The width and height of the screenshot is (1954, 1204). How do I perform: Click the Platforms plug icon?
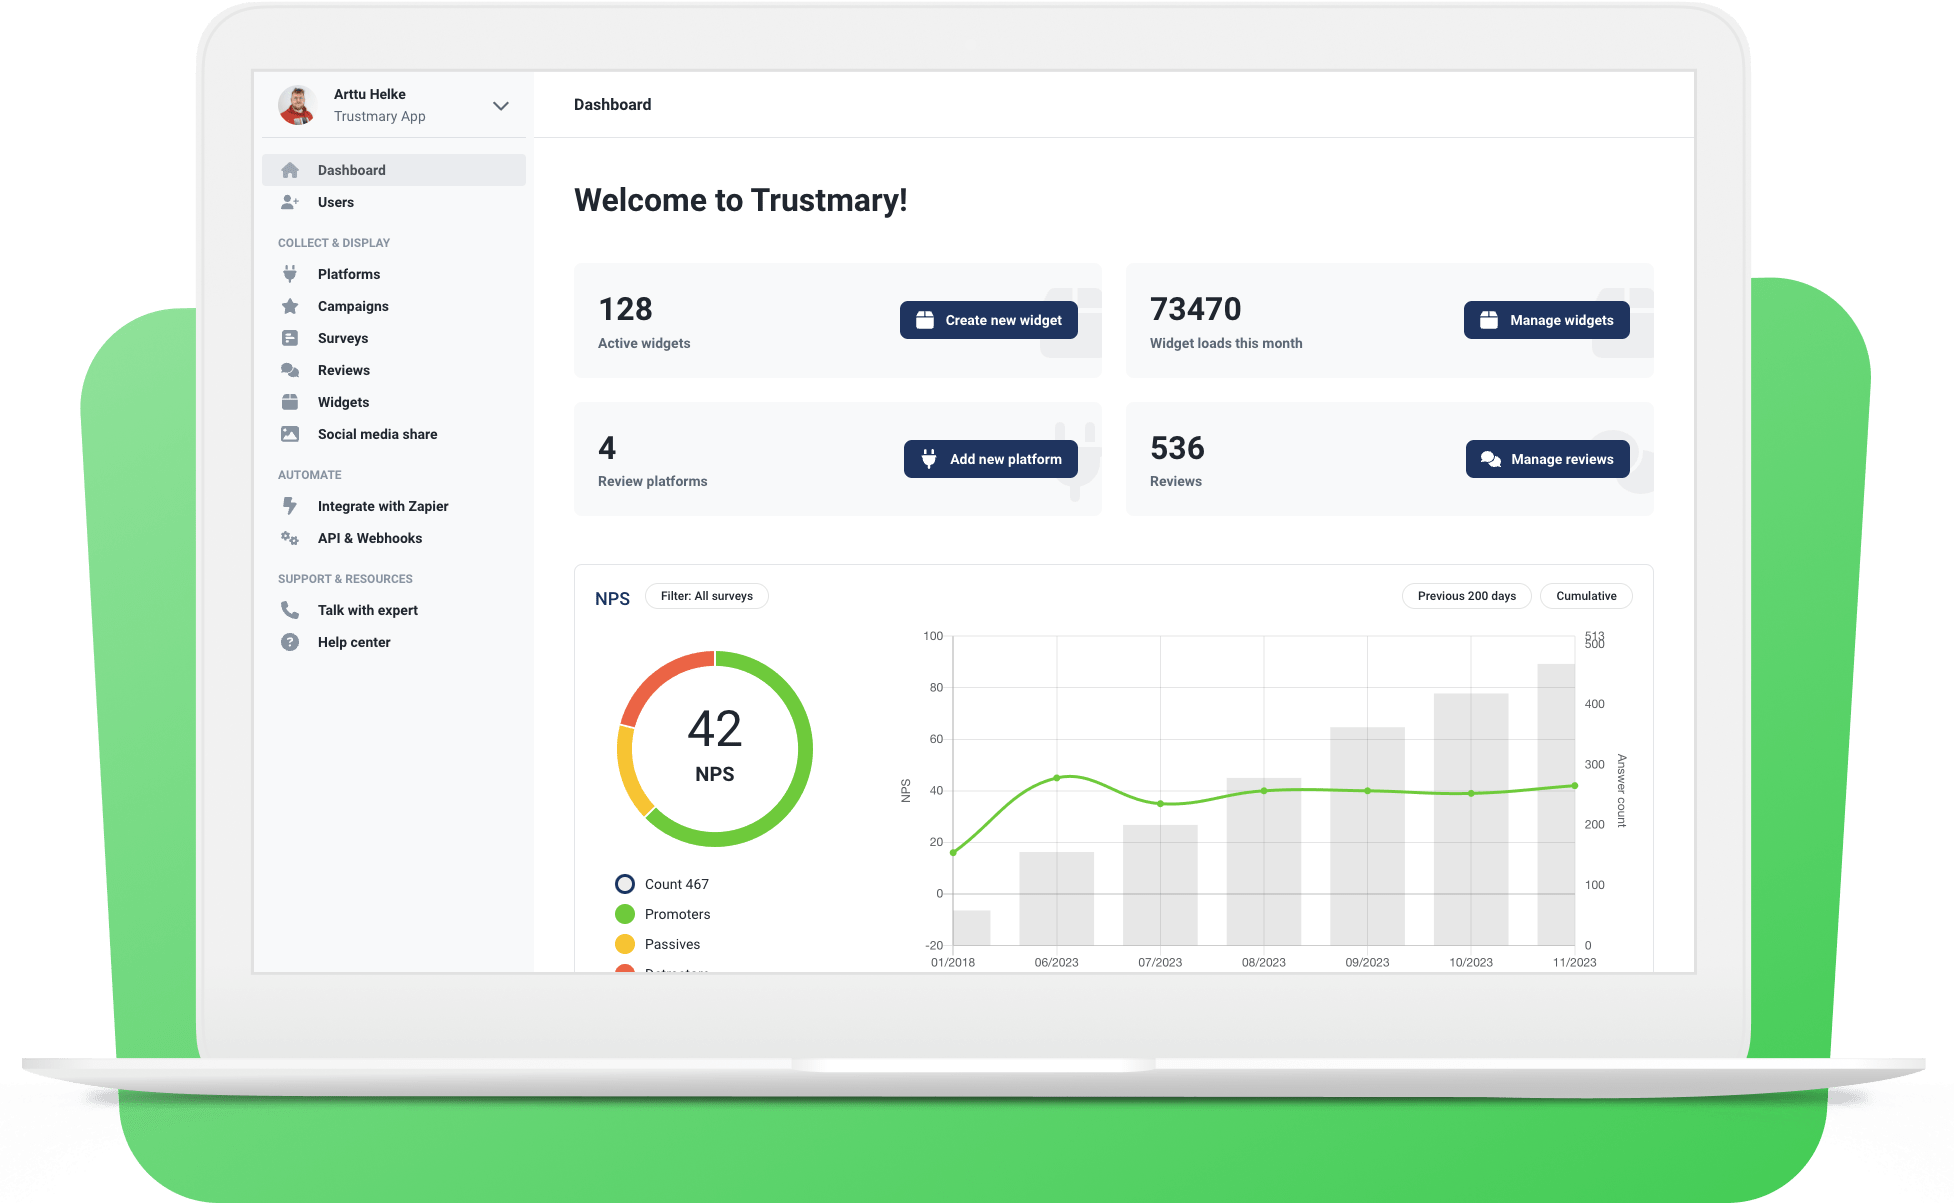tap(290, 274)
